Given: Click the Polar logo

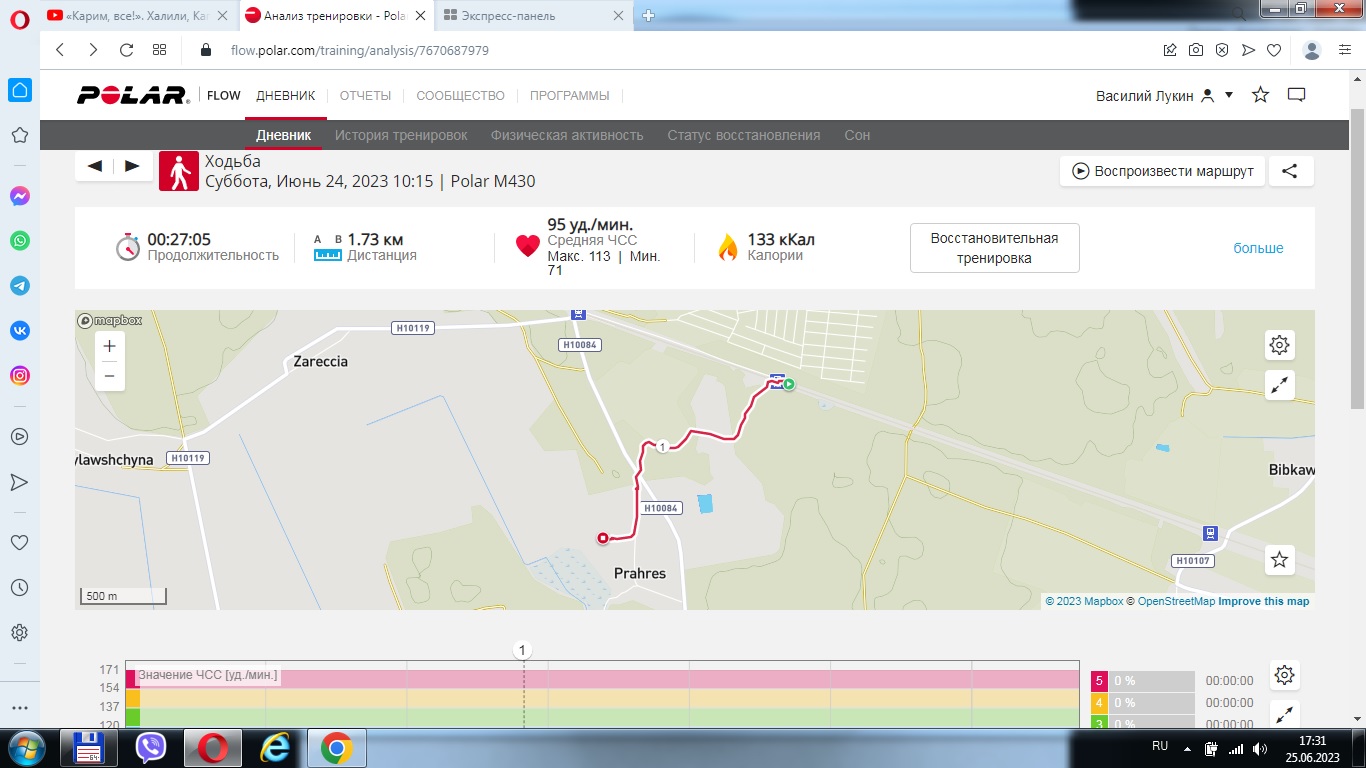Looking at the screenshot, I should (133, 95).
